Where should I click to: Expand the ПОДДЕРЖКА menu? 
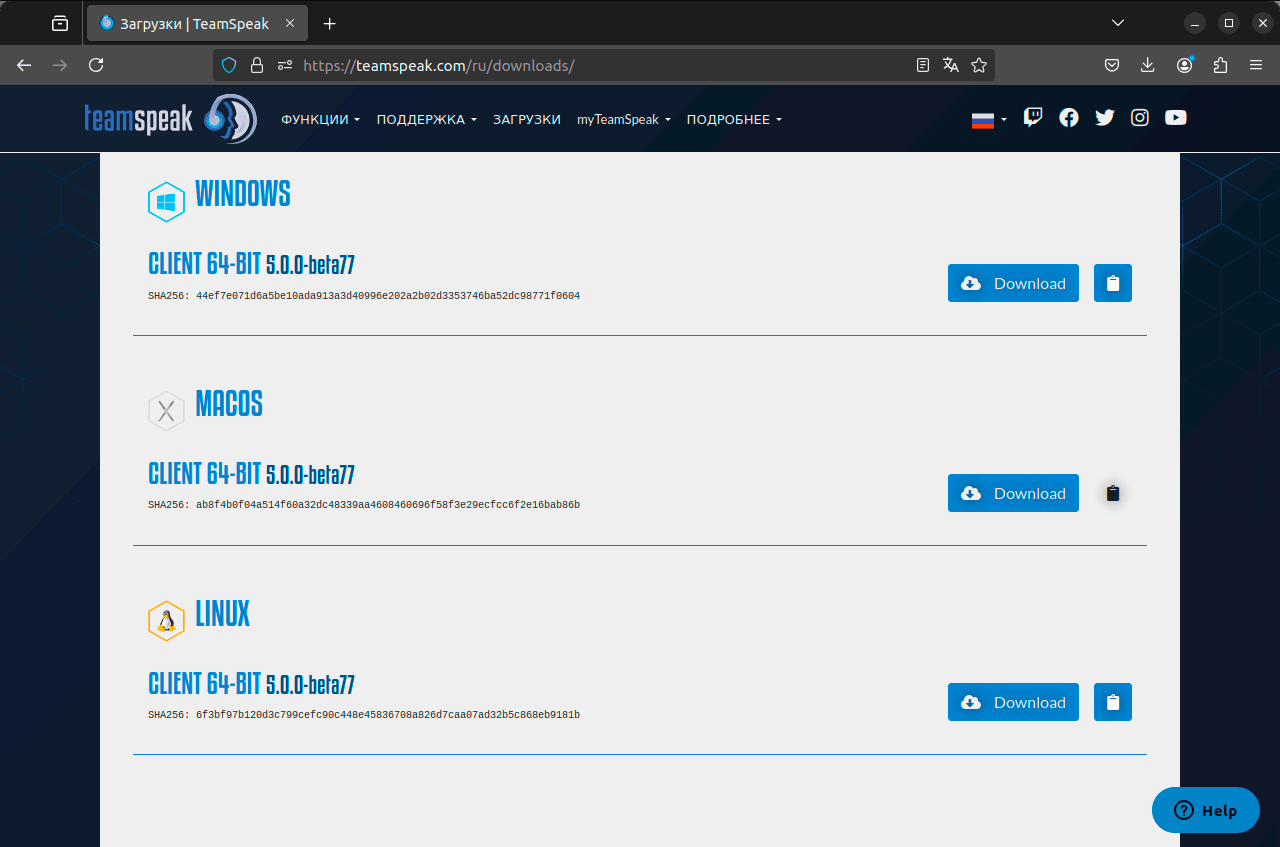tap(427, 120)
